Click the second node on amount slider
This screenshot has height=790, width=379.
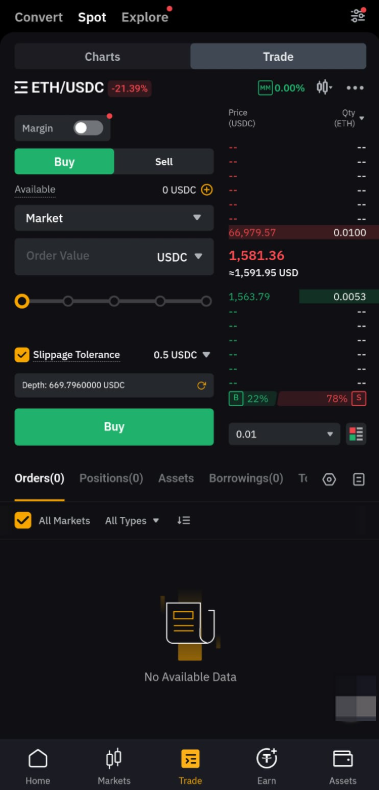coord(68,301)
